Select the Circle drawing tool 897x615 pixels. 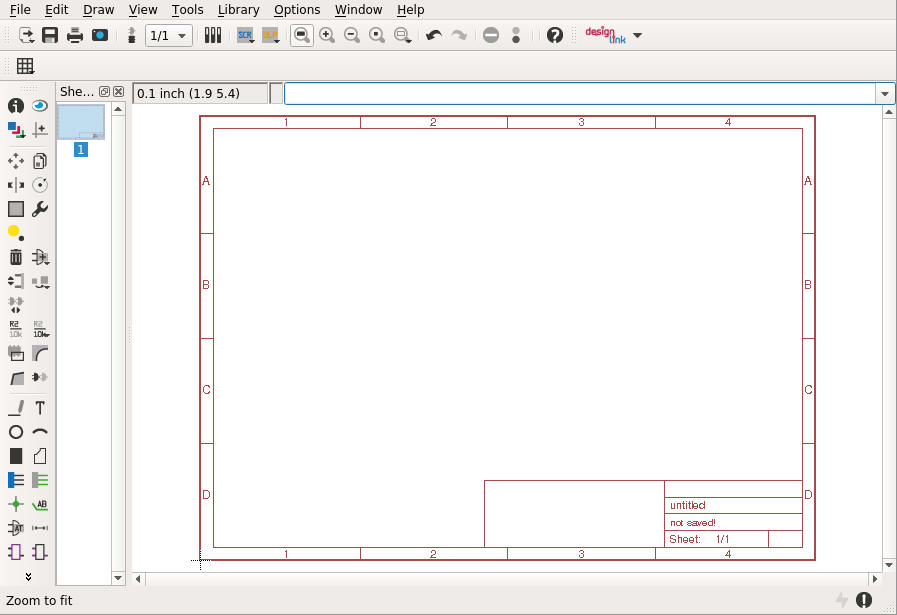coord(16,432)
